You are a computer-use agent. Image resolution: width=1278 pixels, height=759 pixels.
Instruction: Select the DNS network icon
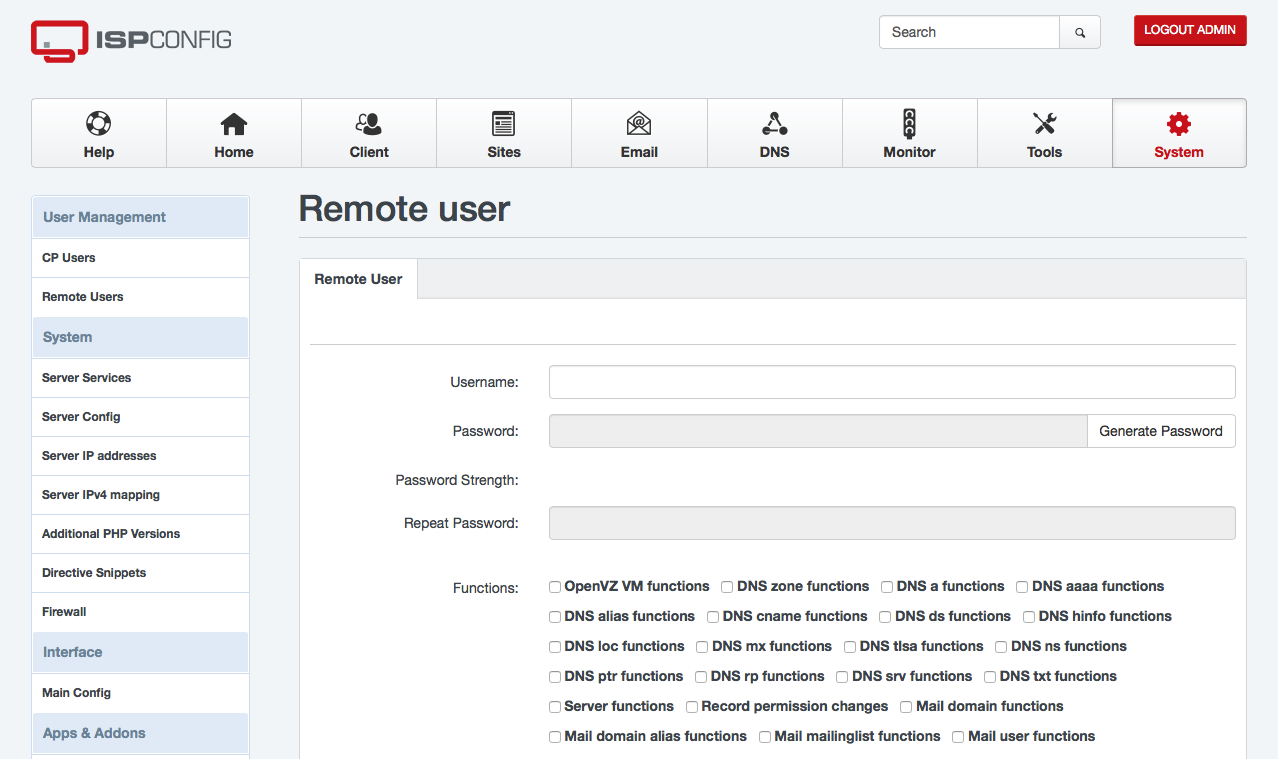coord(774,124)
